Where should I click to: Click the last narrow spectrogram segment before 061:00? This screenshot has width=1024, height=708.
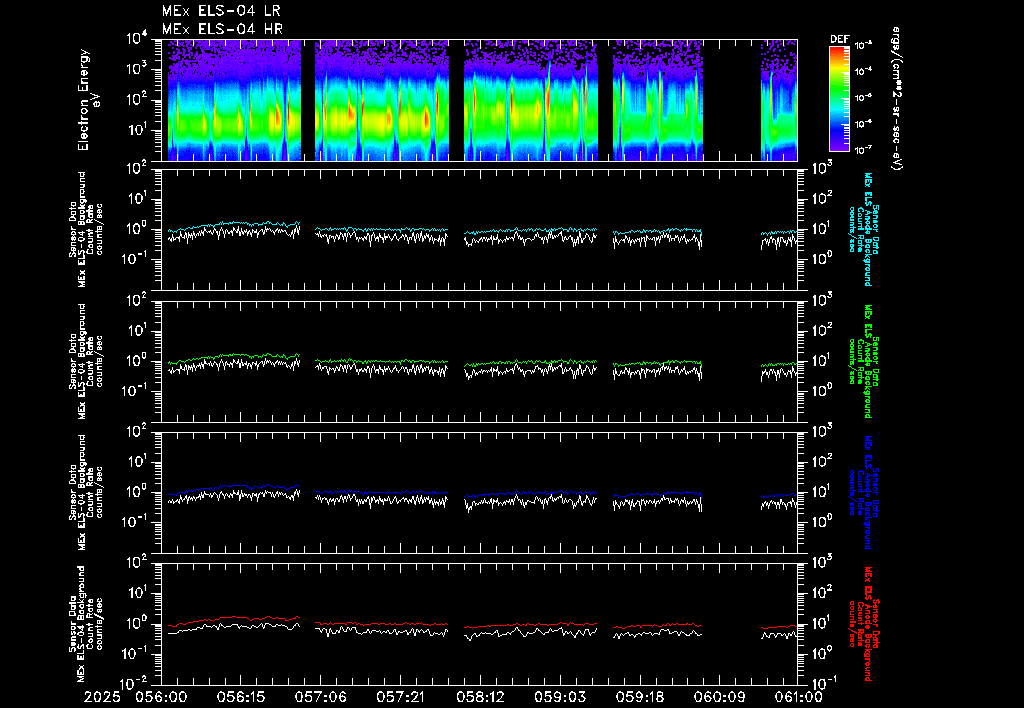pos(779,100)
